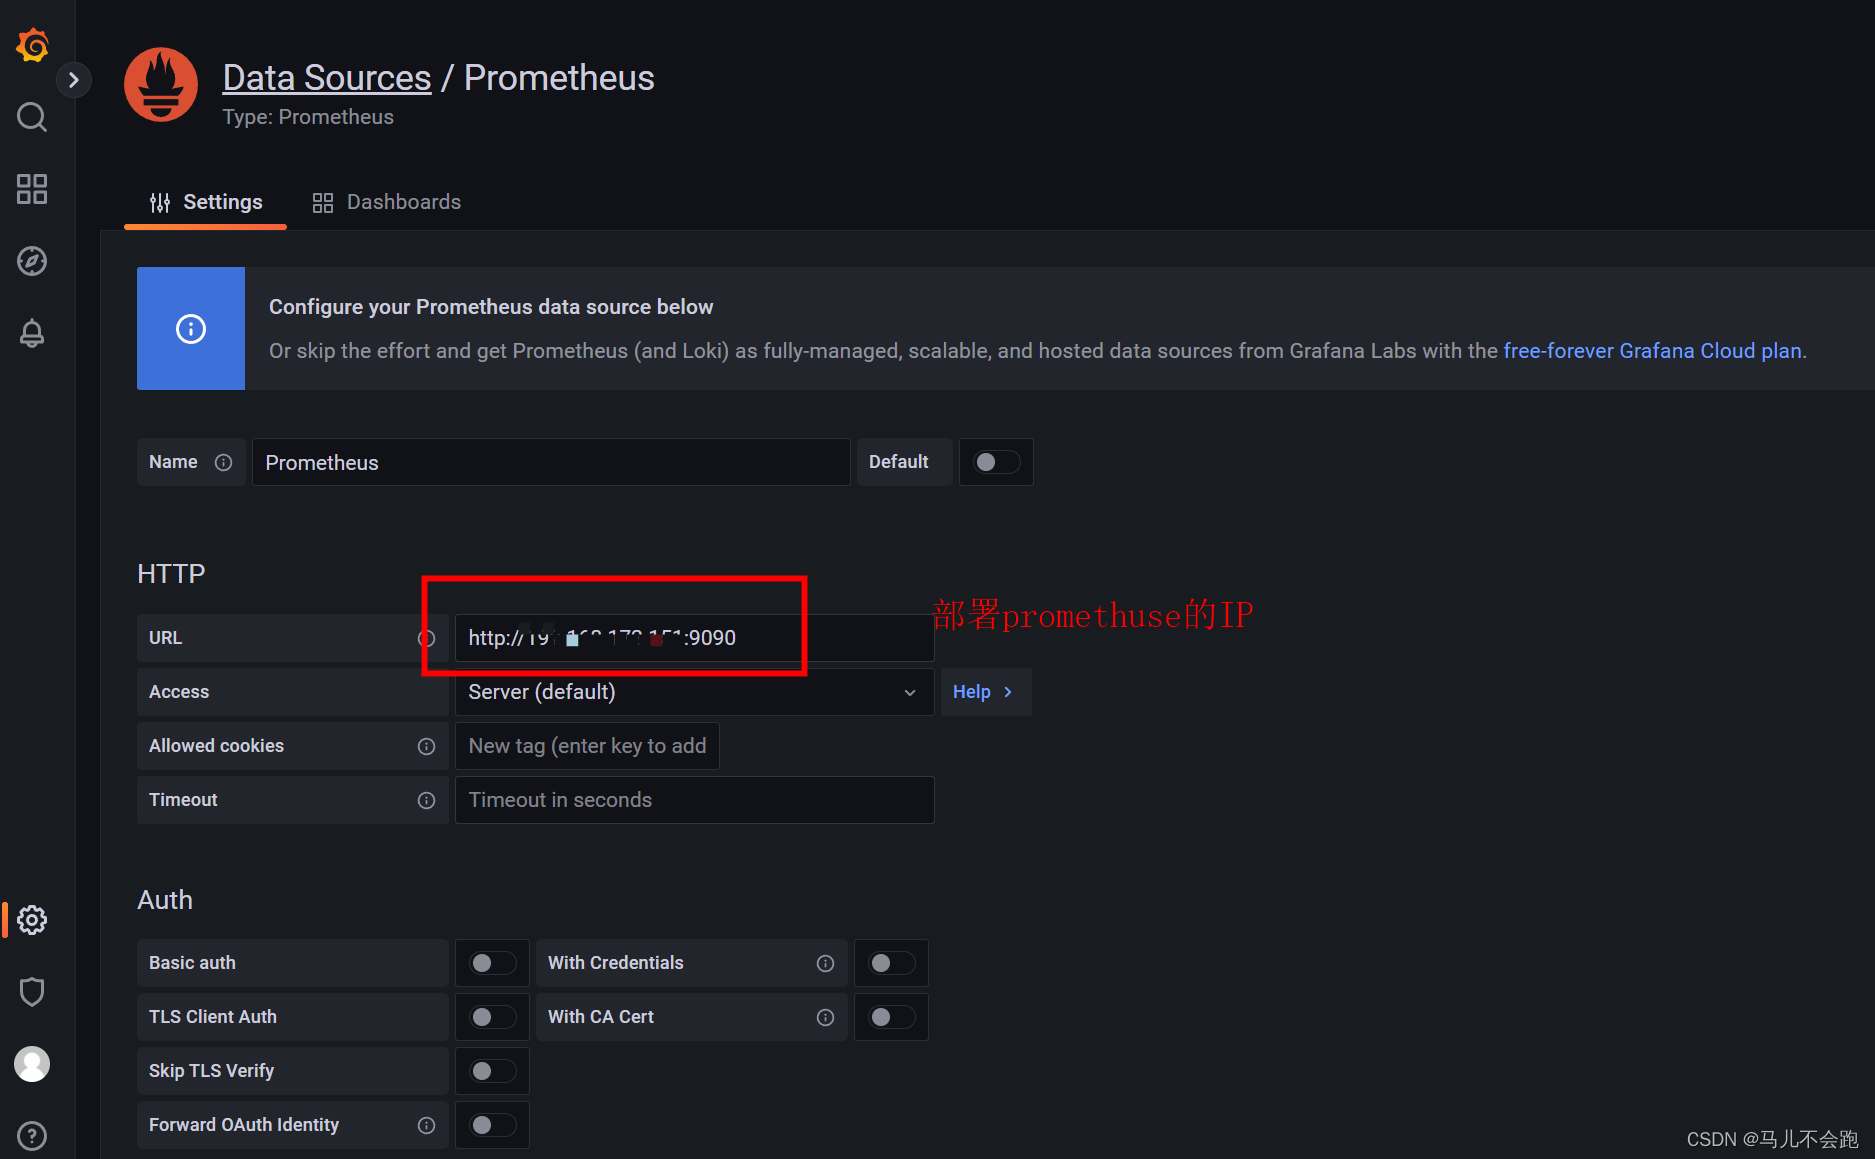
Task: Click the blue info banner icon
Action: click(x=191, y=329)
